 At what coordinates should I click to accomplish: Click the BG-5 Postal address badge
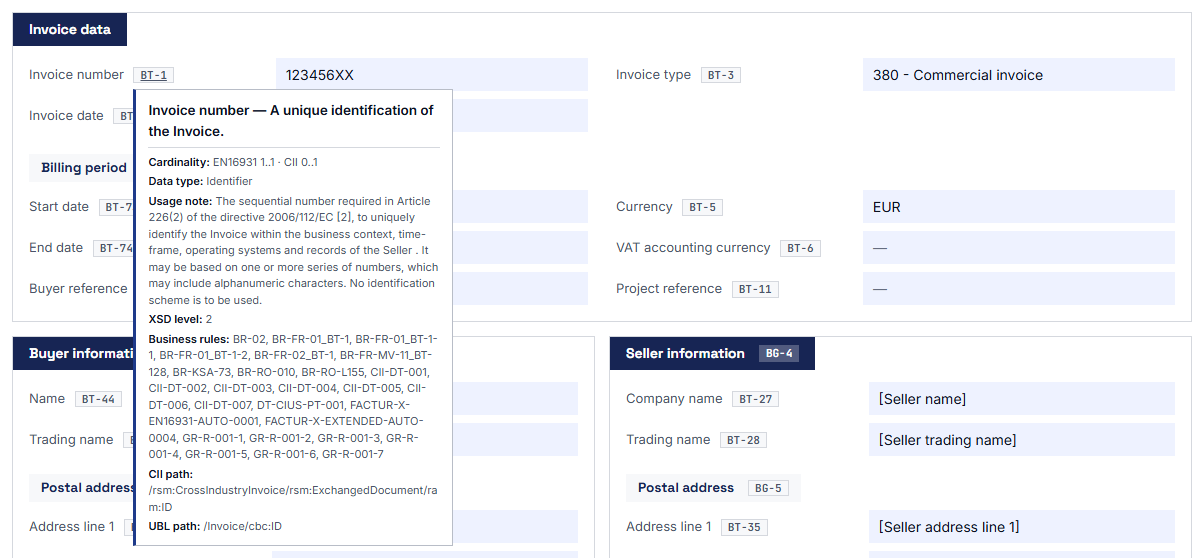[769, 488]
